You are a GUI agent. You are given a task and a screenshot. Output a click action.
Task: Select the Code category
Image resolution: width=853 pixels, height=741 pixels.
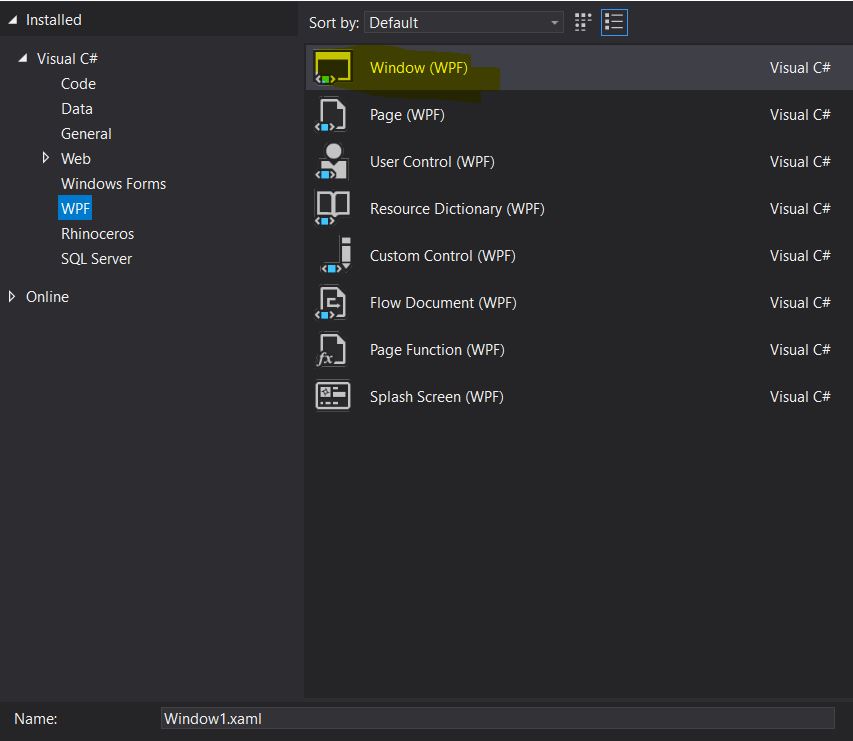(x=78, y=83)
